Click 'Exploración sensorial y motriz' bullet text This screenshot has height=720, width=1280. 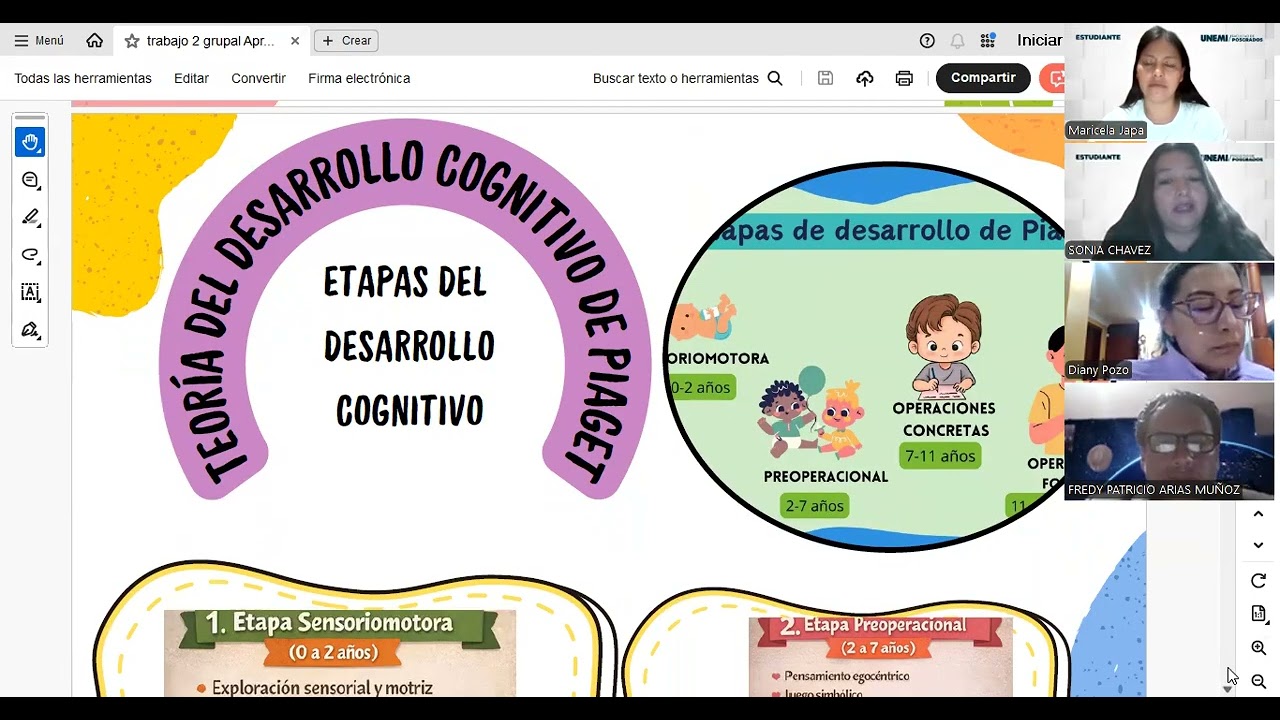(322, 688)
